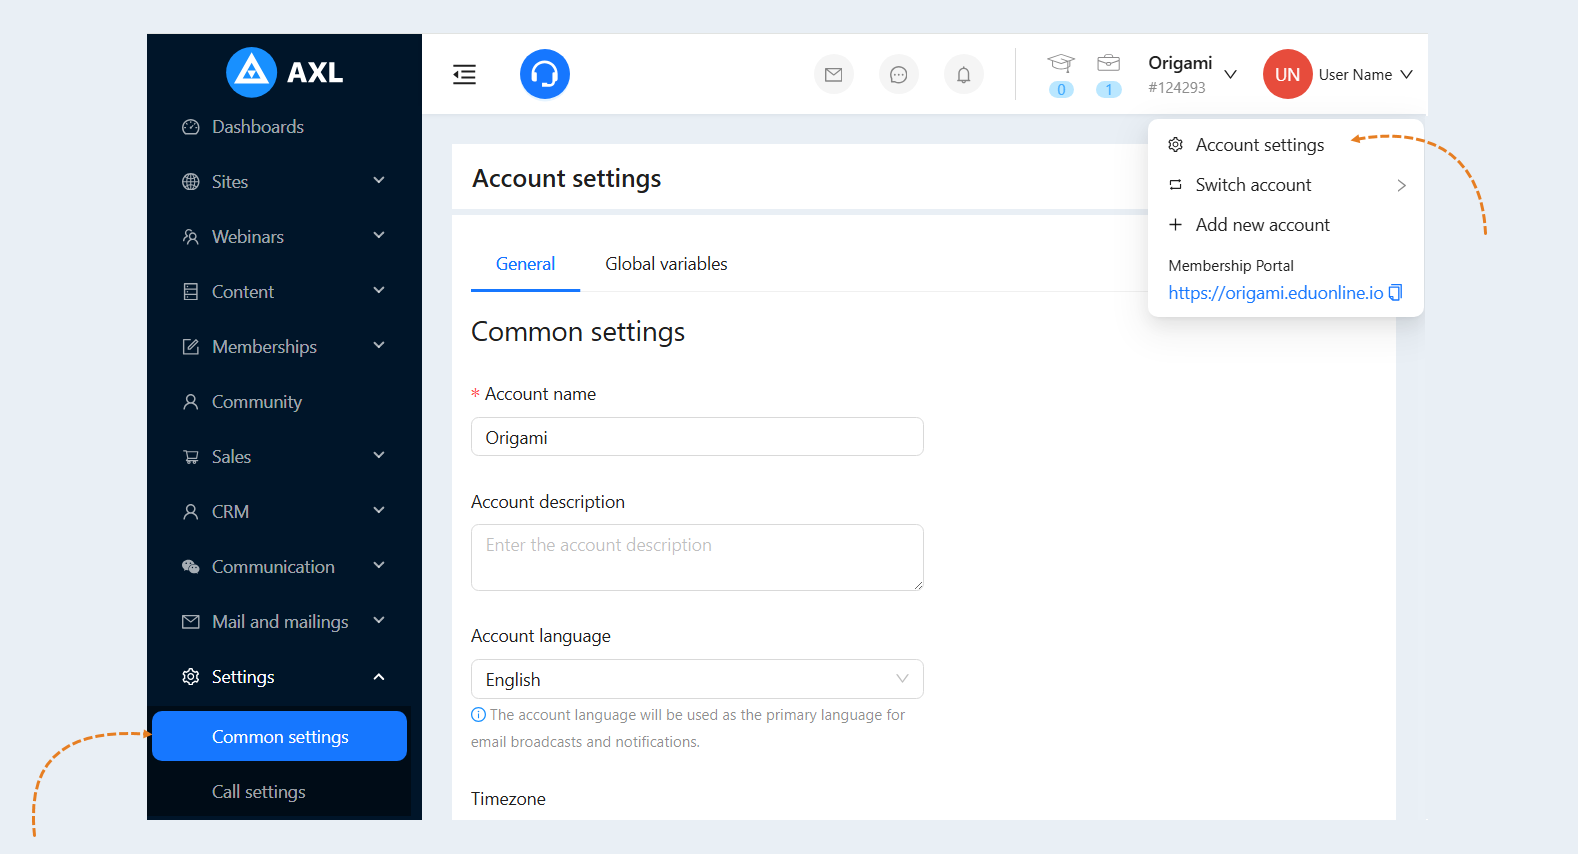Click the Memberships edit icon

(x=191, y=347)
